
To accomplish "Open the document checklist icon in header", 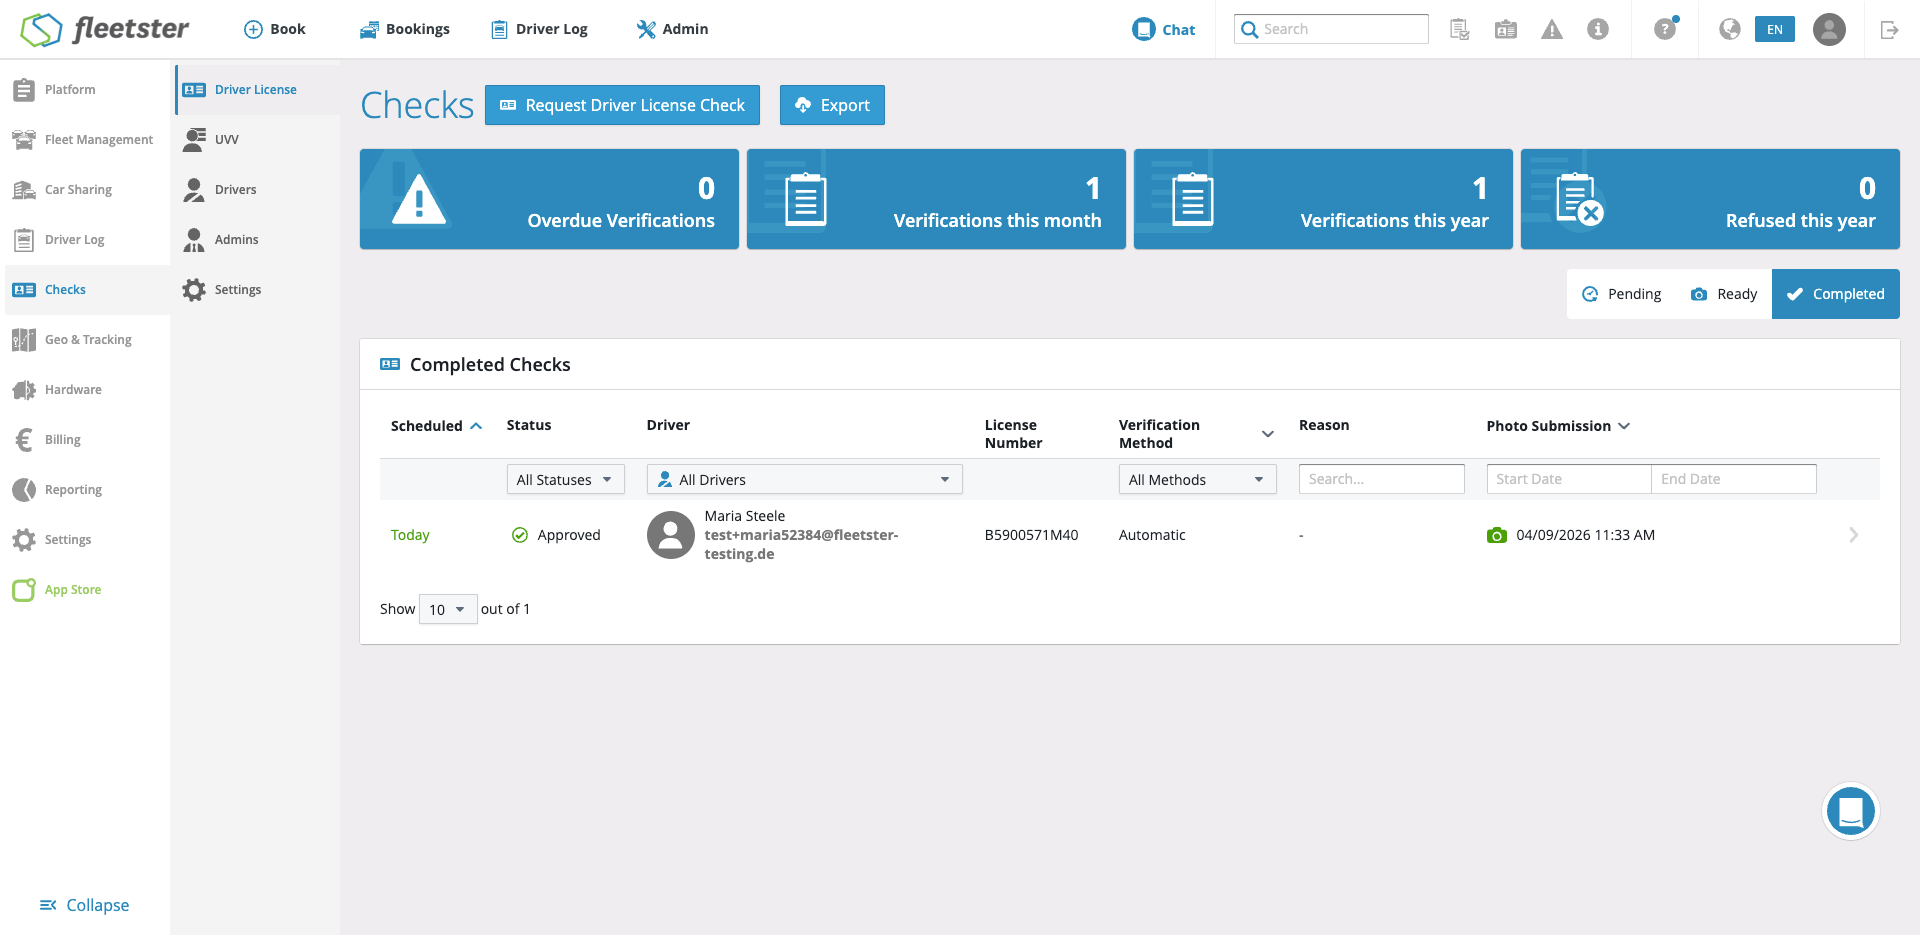I will [1460, 29].
